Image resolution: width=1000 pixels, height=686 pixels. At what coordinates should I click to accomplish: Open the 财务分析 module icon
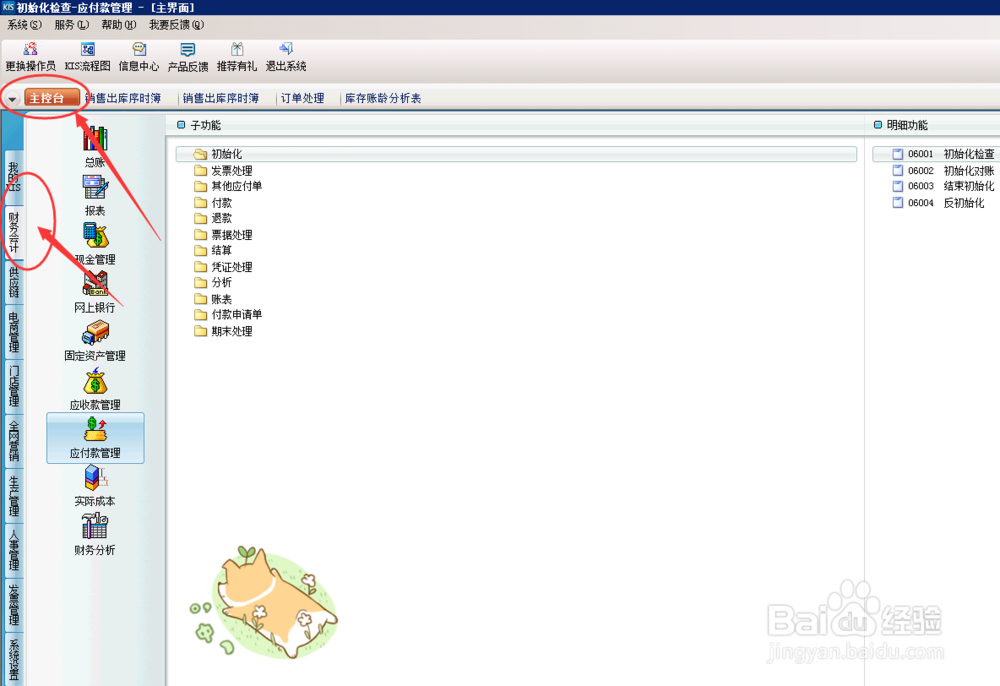tap(95, 534)
